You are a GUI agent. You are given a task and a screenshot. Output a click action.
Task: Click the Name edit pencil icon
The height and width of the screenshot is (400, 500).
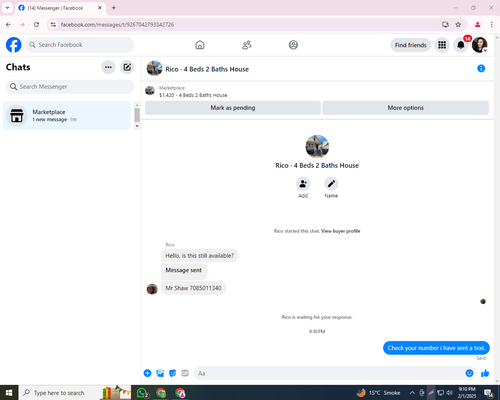[x=331, y=184]
